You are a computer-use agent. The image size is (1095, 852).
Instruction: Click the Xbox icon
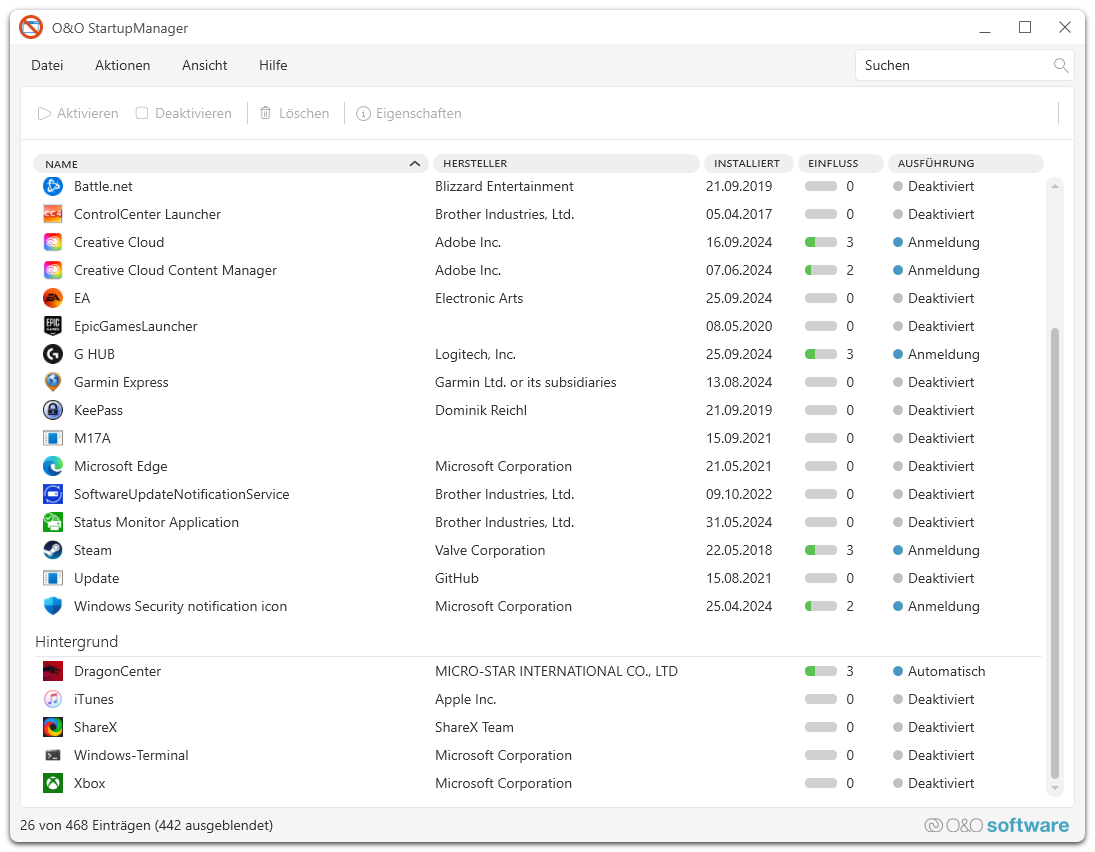53,783
